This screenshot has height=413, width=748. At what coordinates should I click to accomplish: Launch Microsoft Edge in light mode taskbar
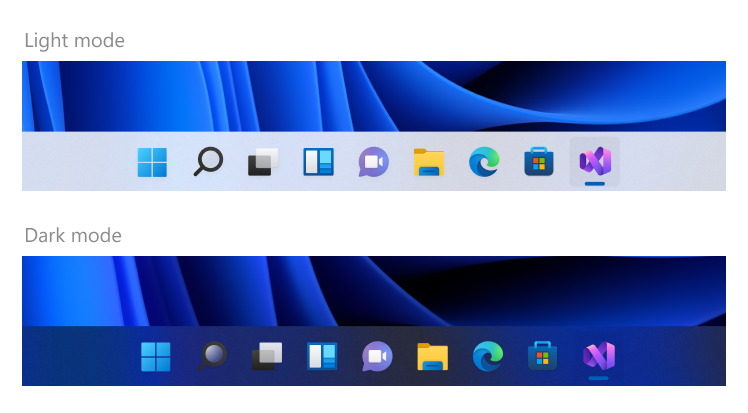(x=484, y=162)
